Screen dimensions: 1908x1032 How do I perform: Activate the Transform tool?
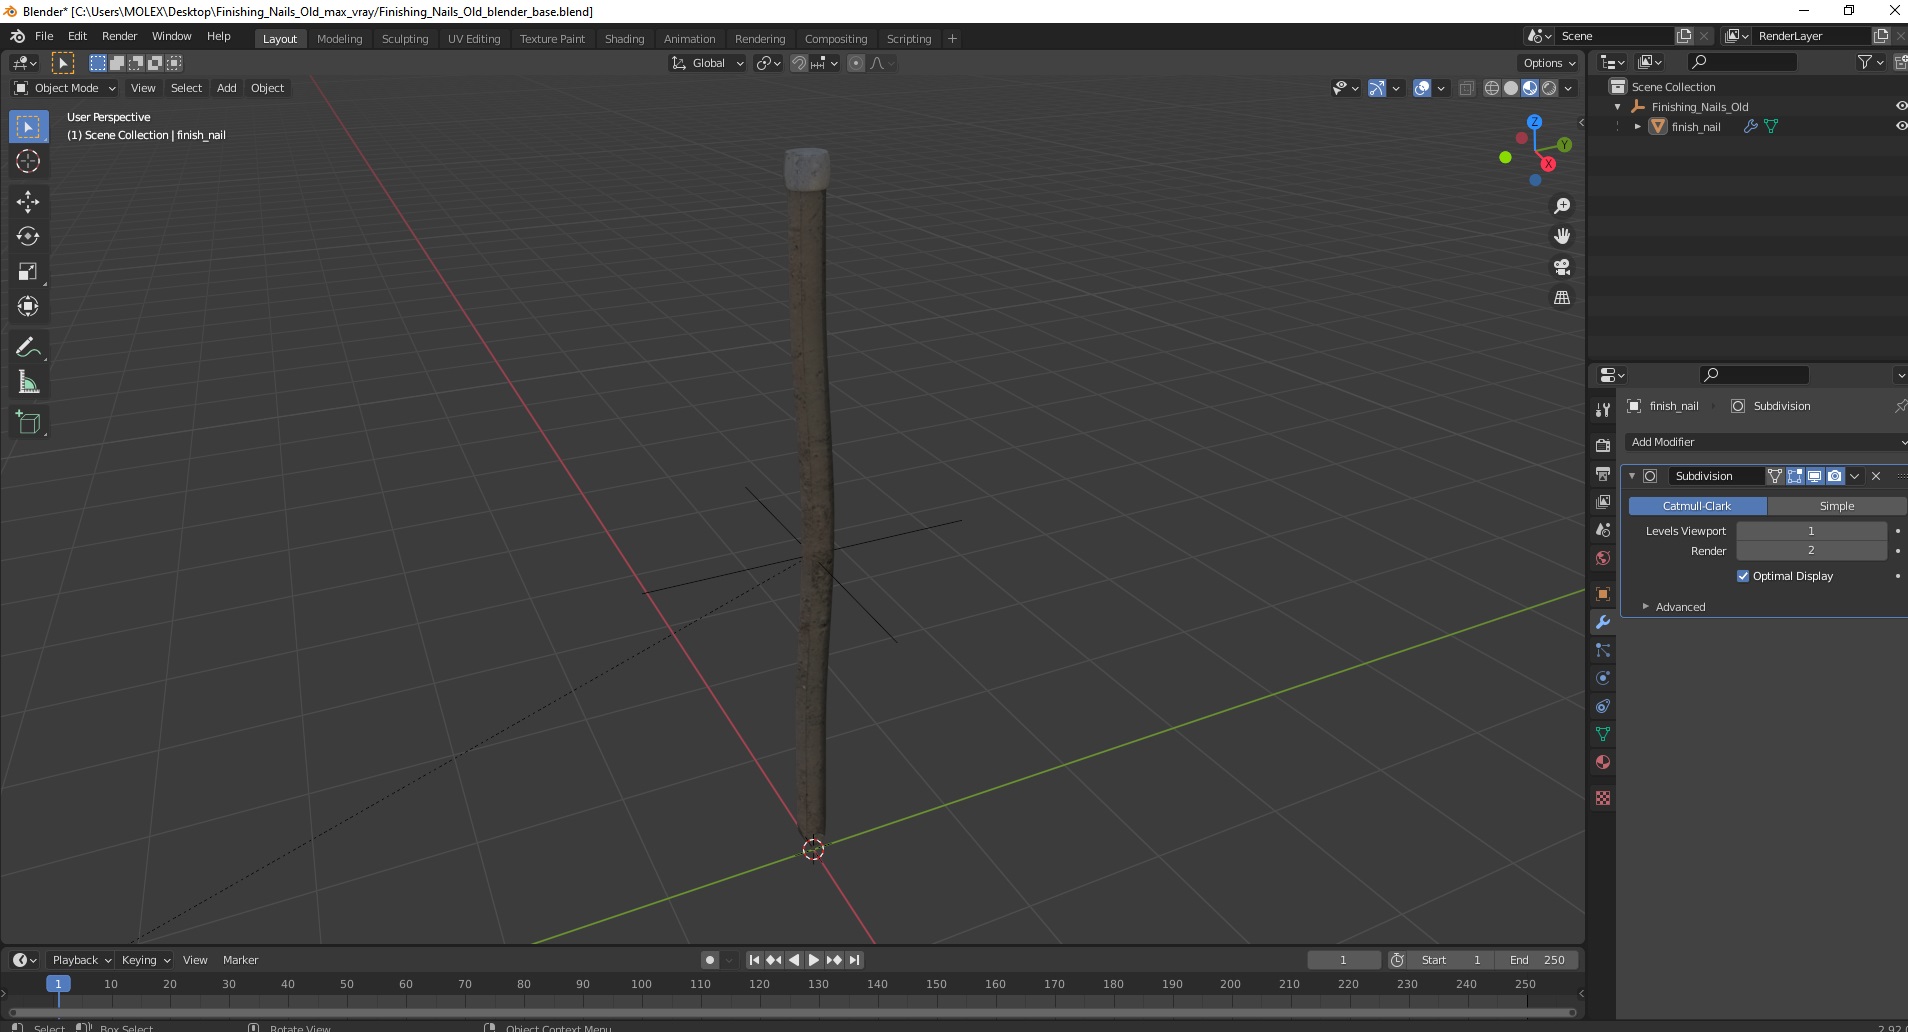click(x=28, y=307)
